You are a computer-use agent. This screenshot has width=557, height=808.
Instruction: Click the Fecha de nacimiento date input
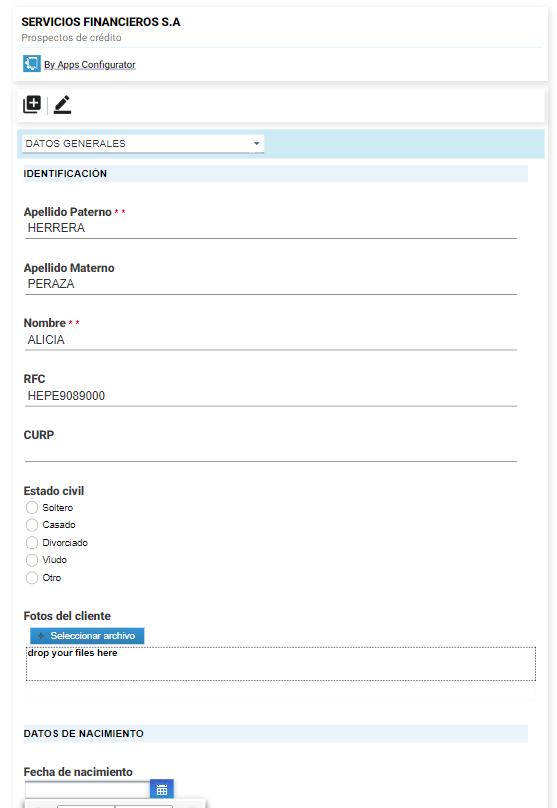point(88,789)
